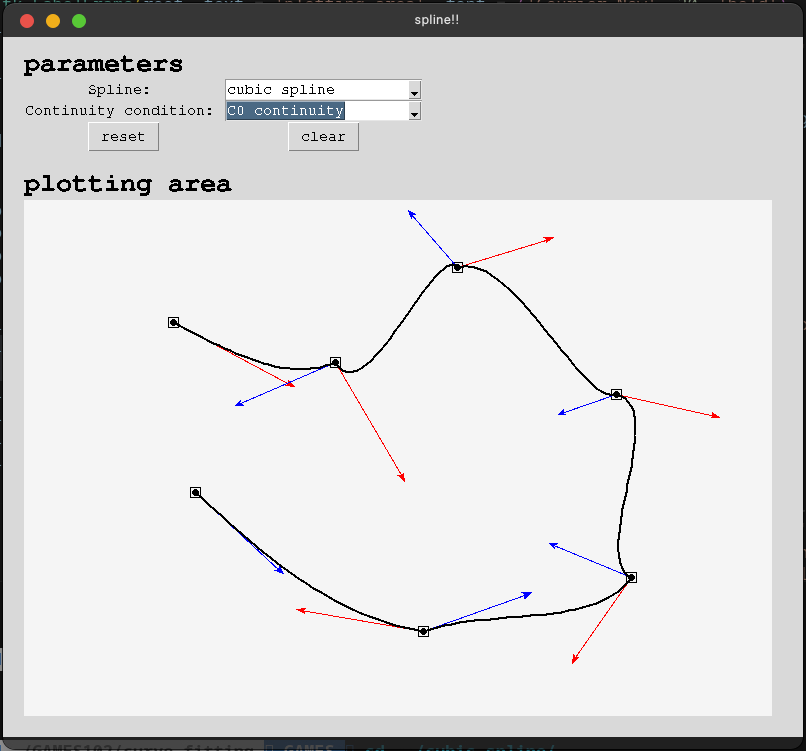This screenshot has height=751, width=806.
Task: Grab the topmost blue tangent arrowhead
Action: tap(409, 212)
